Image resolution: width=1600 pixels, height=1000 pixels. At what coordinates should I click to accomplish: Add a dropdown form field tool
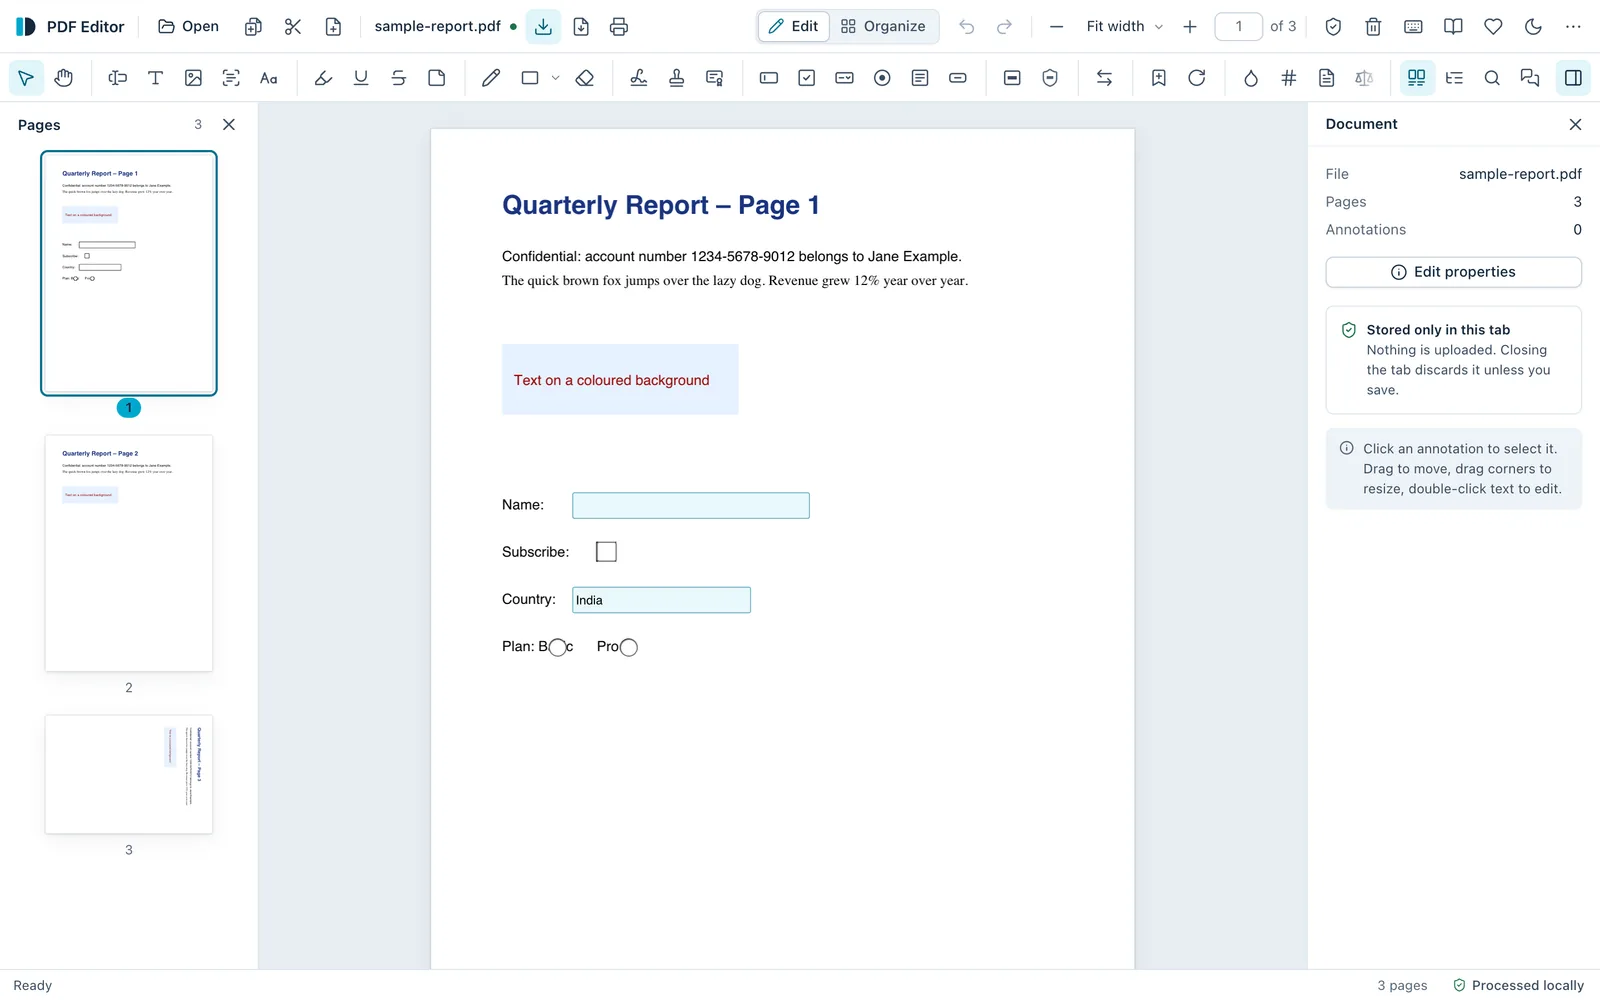pyautogui.click(x=845, y=78)
